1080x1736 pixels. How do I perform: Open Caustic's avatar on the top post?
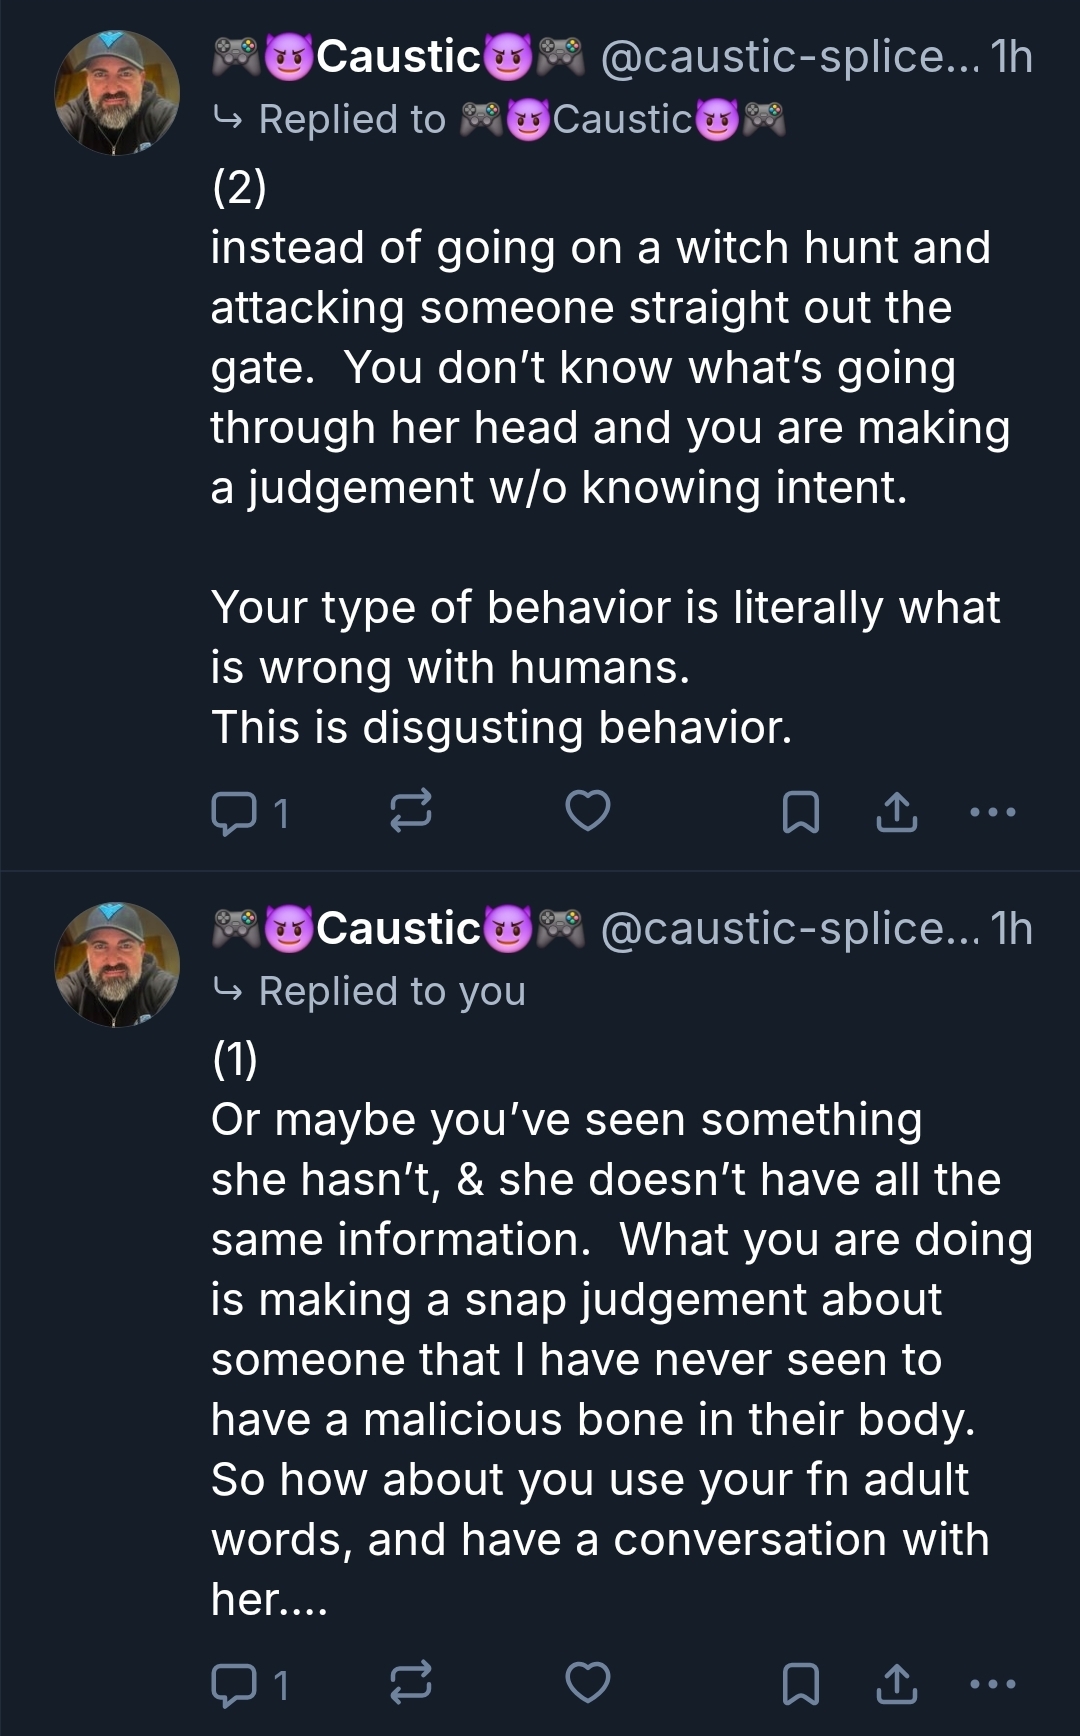(x=117, y=93)
